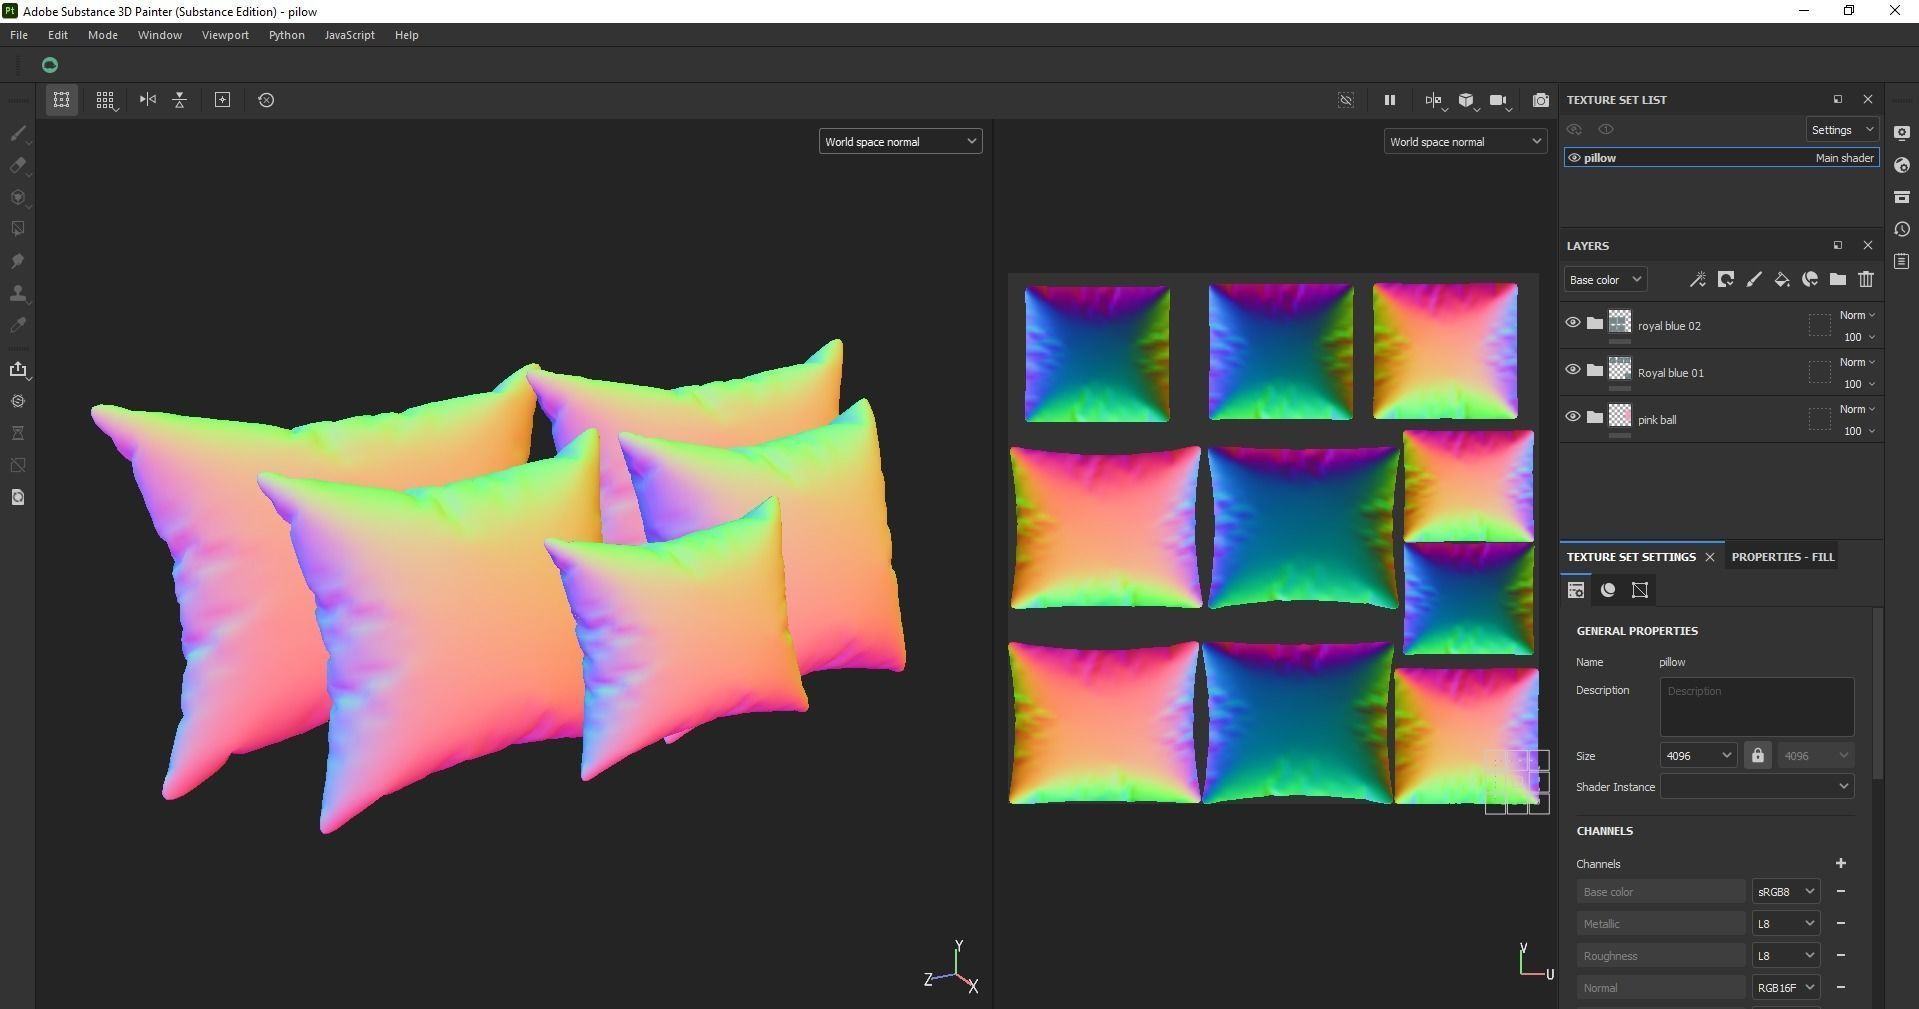Click the horizontal mirror symmetry icon

[148, 100]
